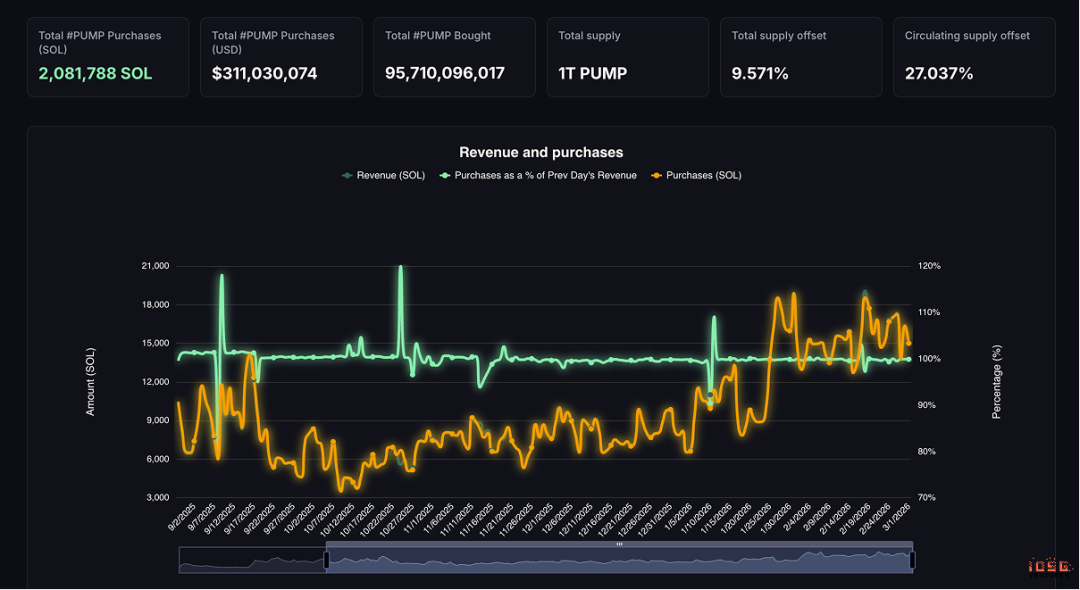Click the 2,081,788 SOL value
The width and height of the screenshot is (1080, 590).
point(95,73)
